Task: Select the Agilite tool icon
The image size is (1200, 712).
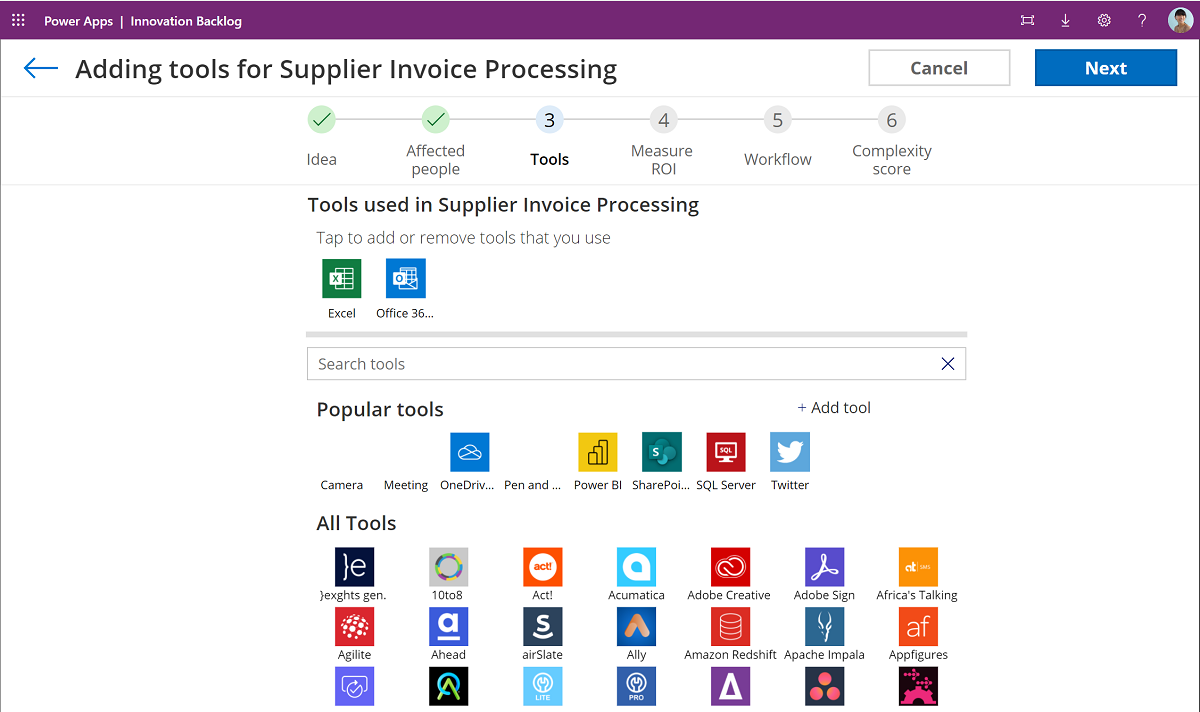Action: 354,627
